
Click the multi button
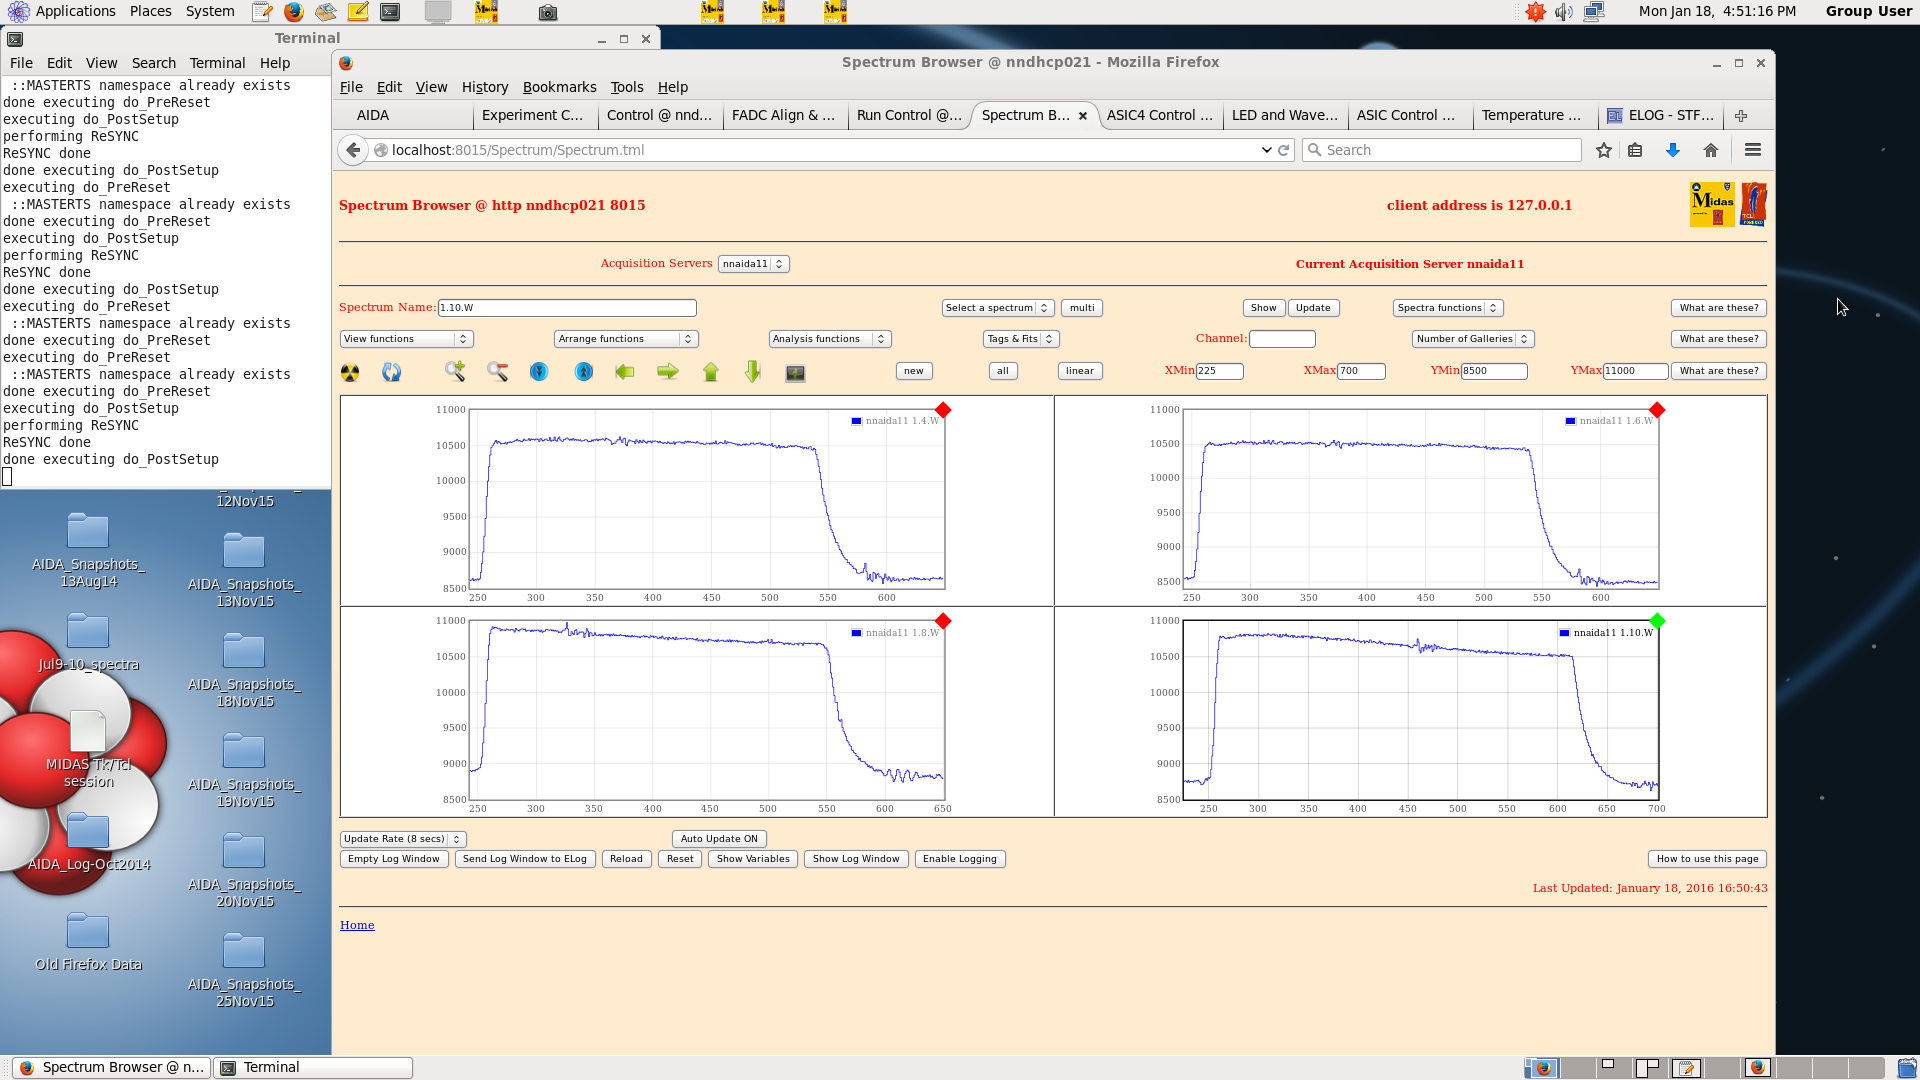[1082, 308]
